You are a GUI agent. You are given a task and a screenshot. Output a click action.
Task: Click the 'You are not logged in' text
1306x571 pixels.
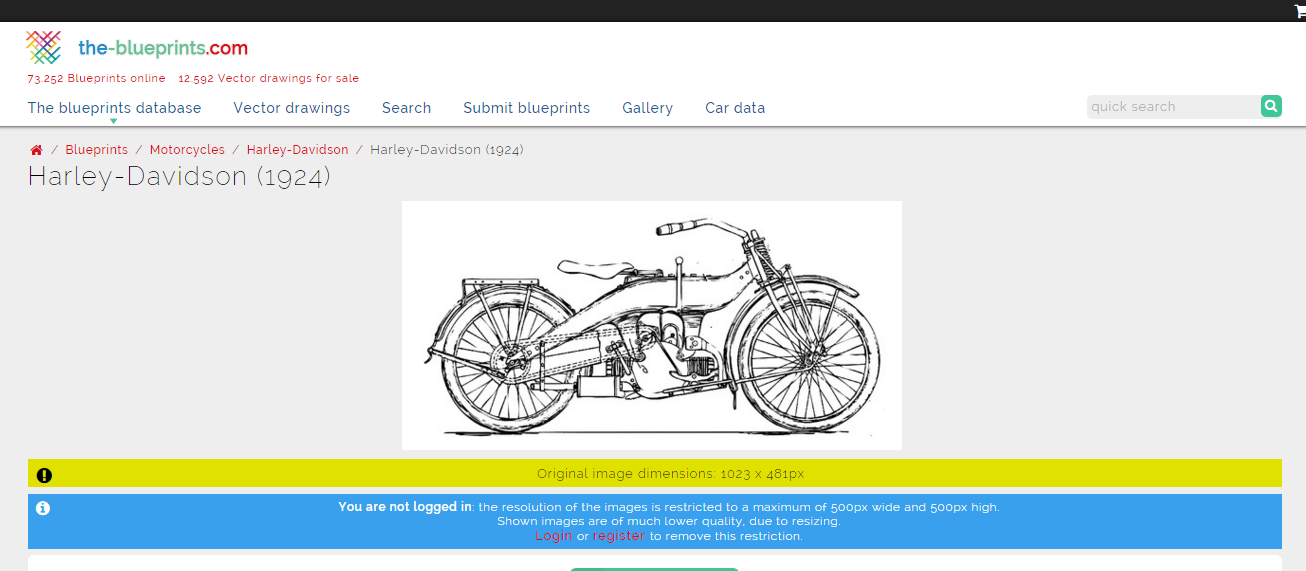405,507
